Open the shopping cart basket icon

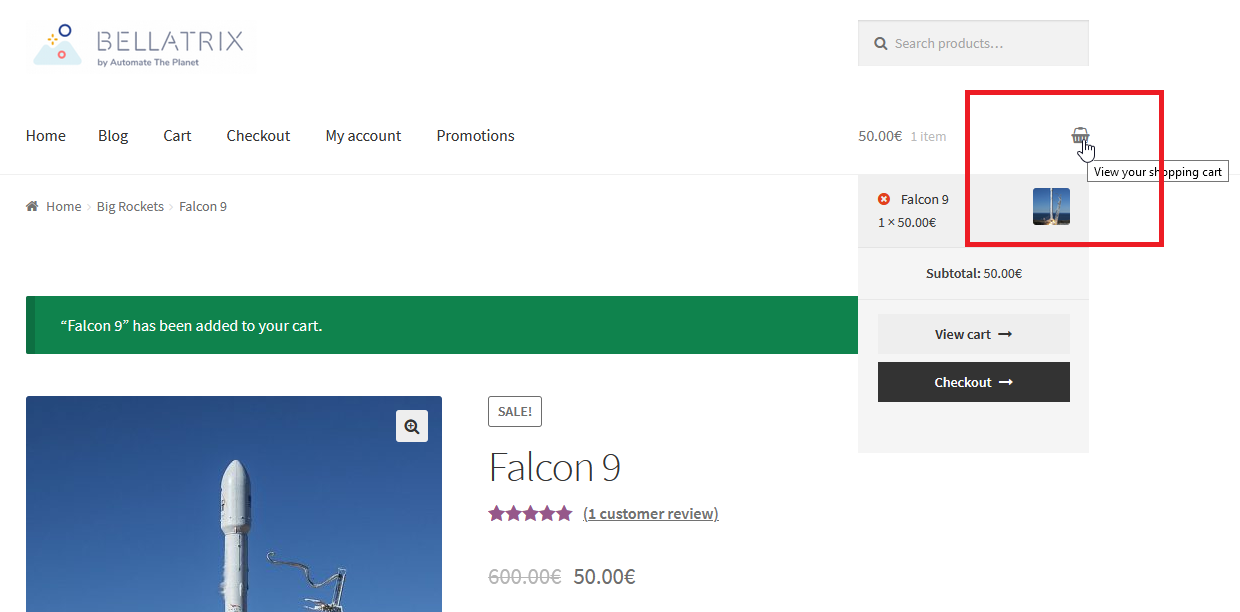(x=1081, y=136)
